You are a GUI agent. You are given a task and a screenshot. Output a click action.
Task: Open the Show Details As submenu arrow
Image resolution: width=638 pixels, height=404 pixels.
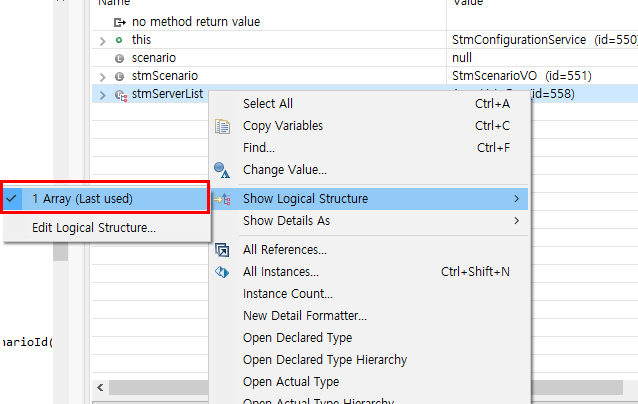(x=516, y=221)
